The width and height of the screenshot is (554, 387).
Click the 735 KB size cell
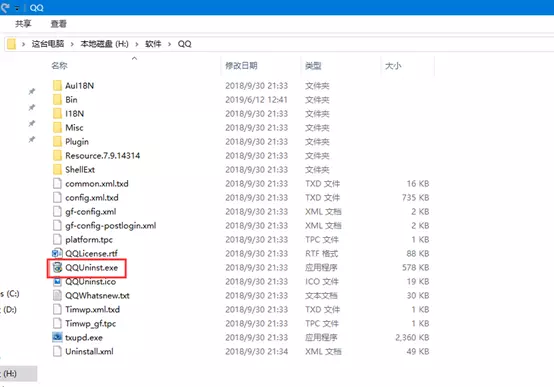[416, 198]
